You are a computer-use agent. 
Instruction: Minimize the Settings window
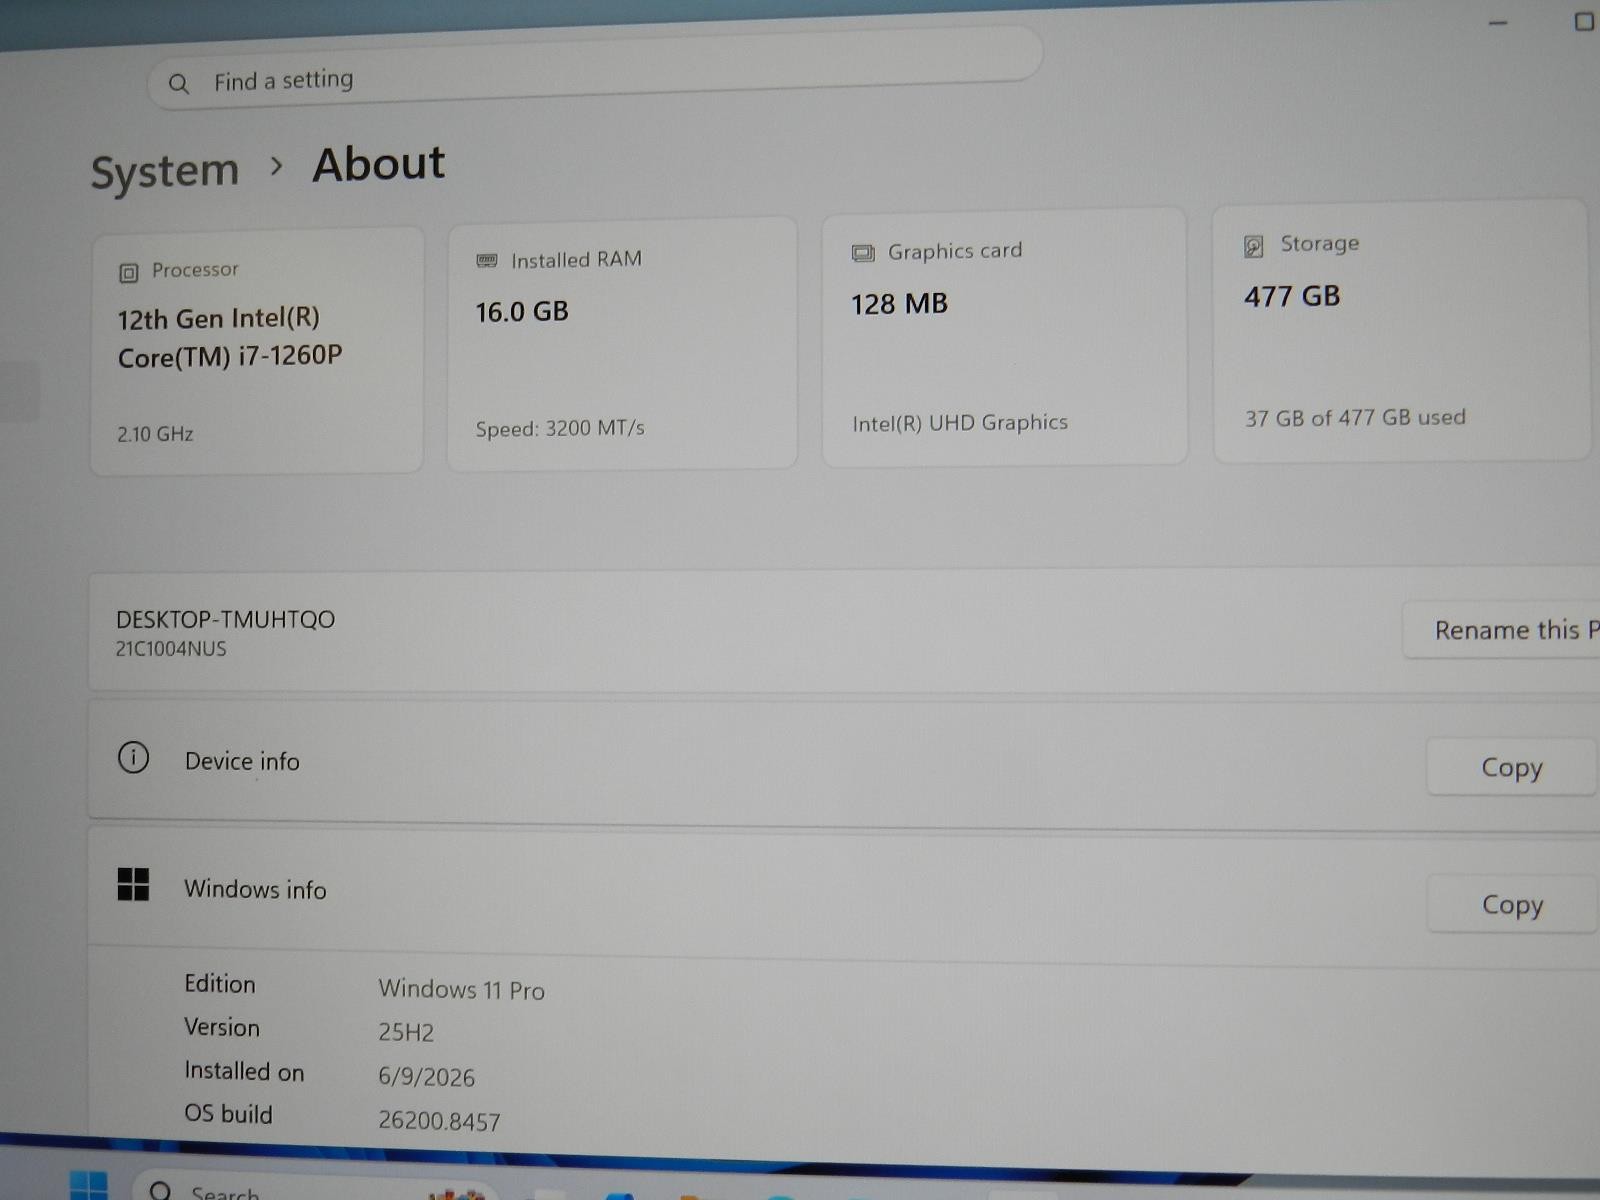tap(1497, 23)
